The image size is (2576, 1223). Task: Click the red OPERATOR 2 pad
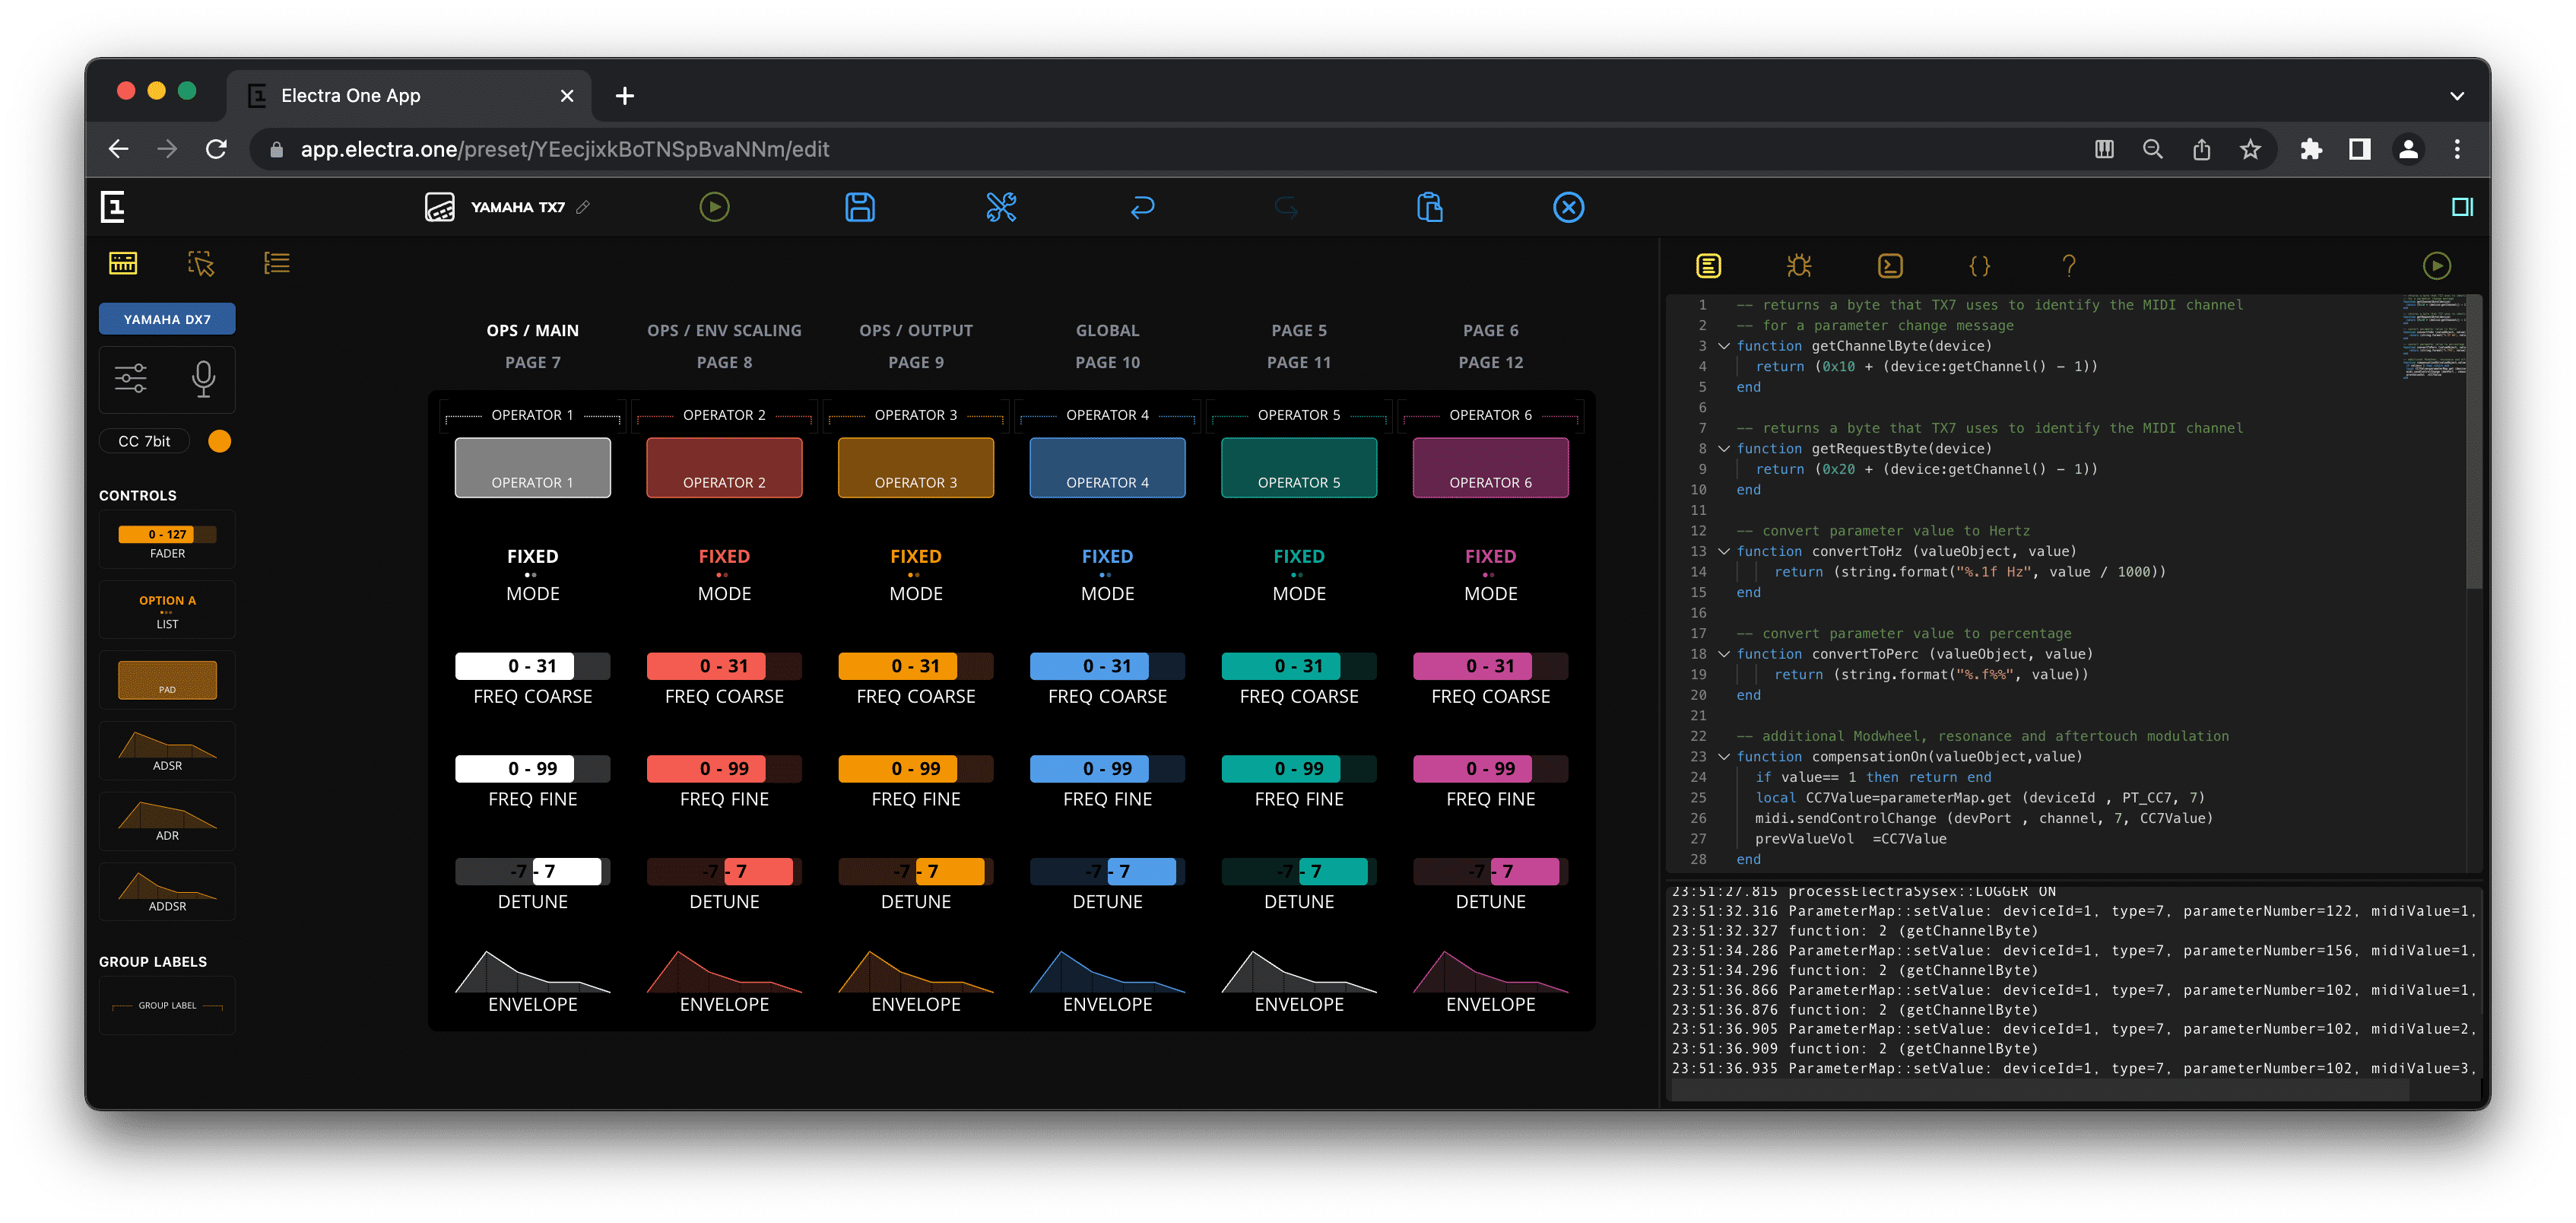pos(724,468)
